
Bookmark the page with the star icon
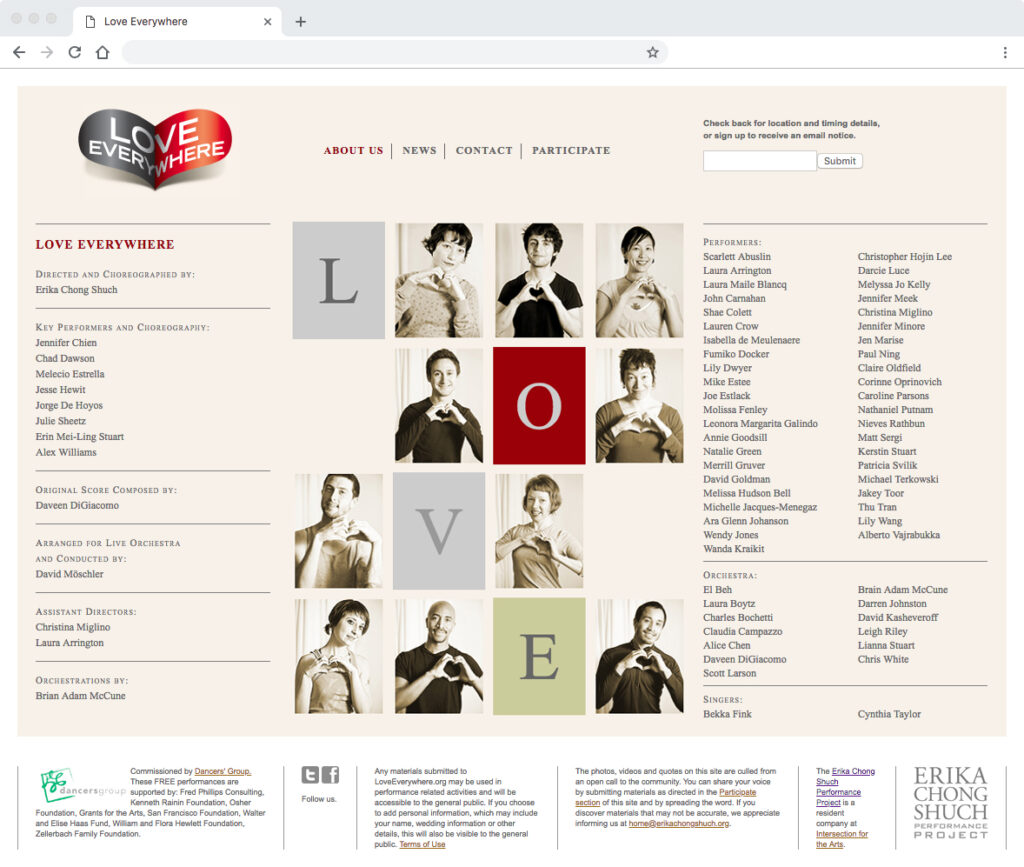click(x=652, y=52)
